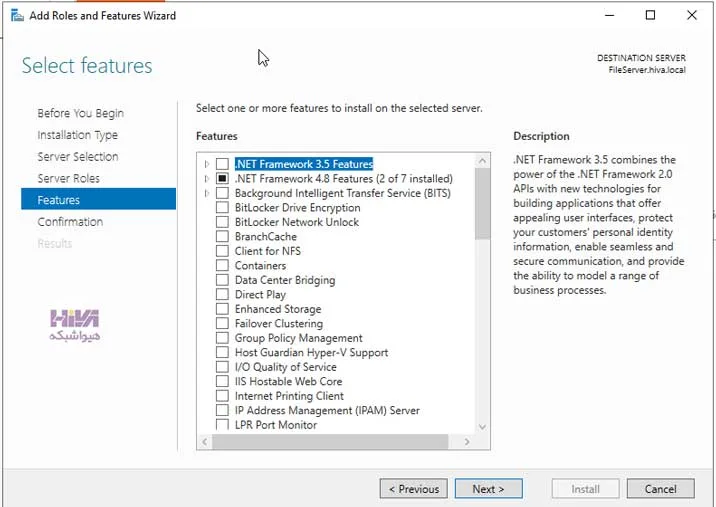Select 'Data Center Bridging' label text
The width and height of the screenshot is (716, 507).
click(285, 280)
